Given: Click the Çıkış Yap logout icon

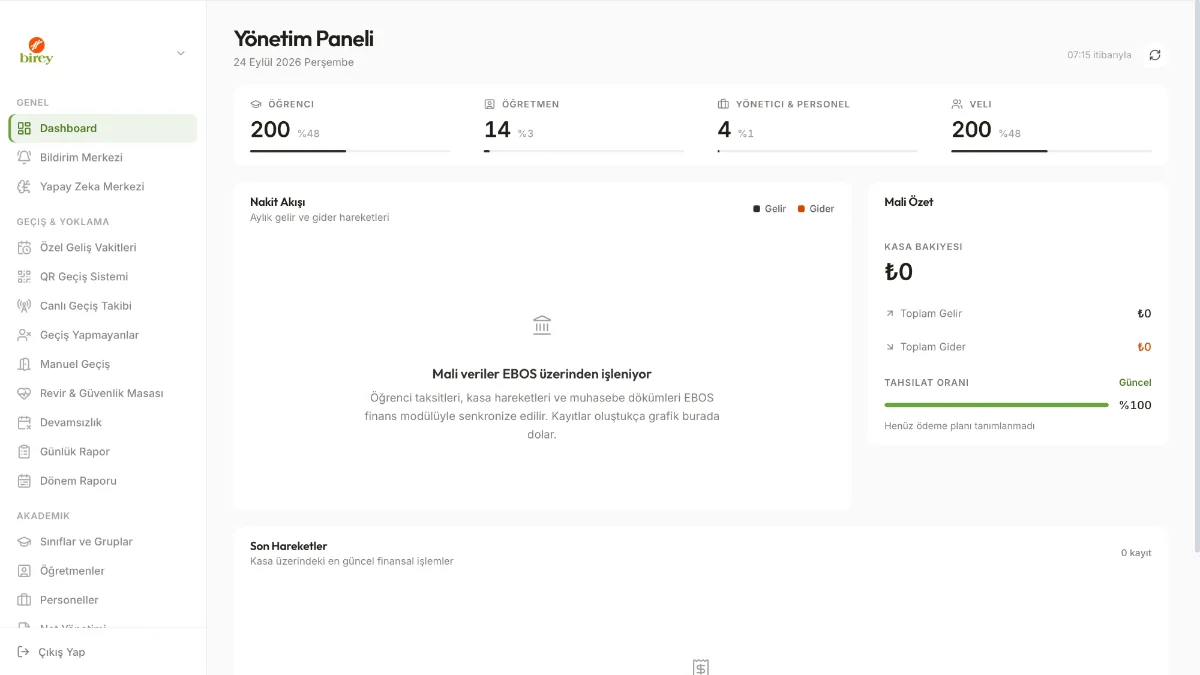Looking at the screenshot, I should click(x=24, y=652).
